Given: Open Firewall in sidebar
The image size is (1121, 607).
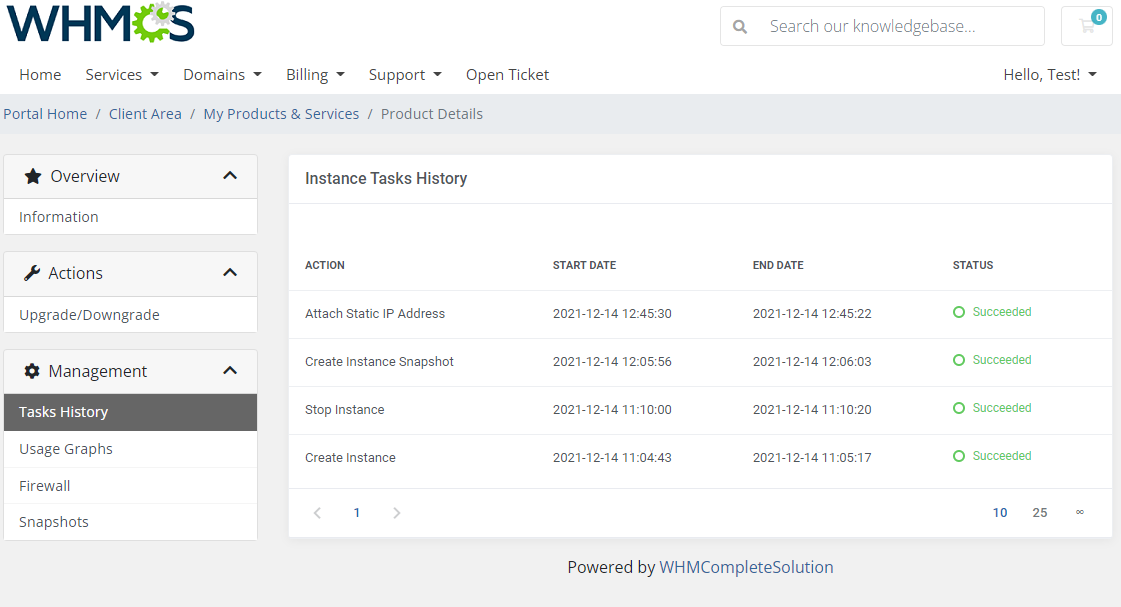Looking at the screenshot, I should tap(130, 485).
